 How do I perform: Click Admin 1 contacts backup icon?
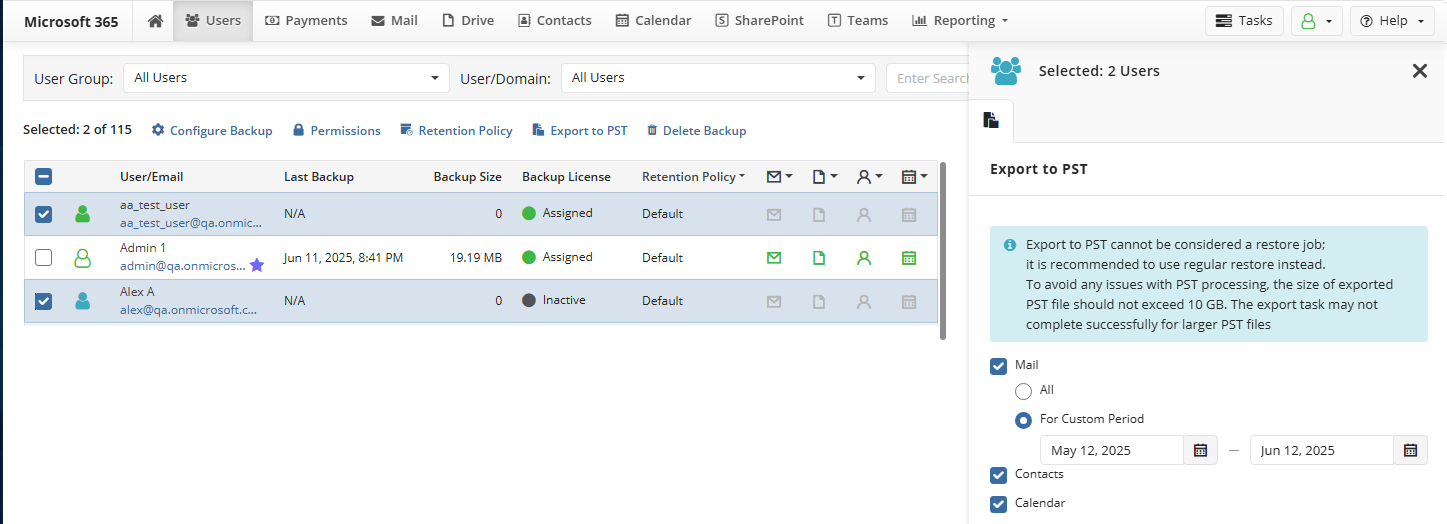[x=864, y=258]
